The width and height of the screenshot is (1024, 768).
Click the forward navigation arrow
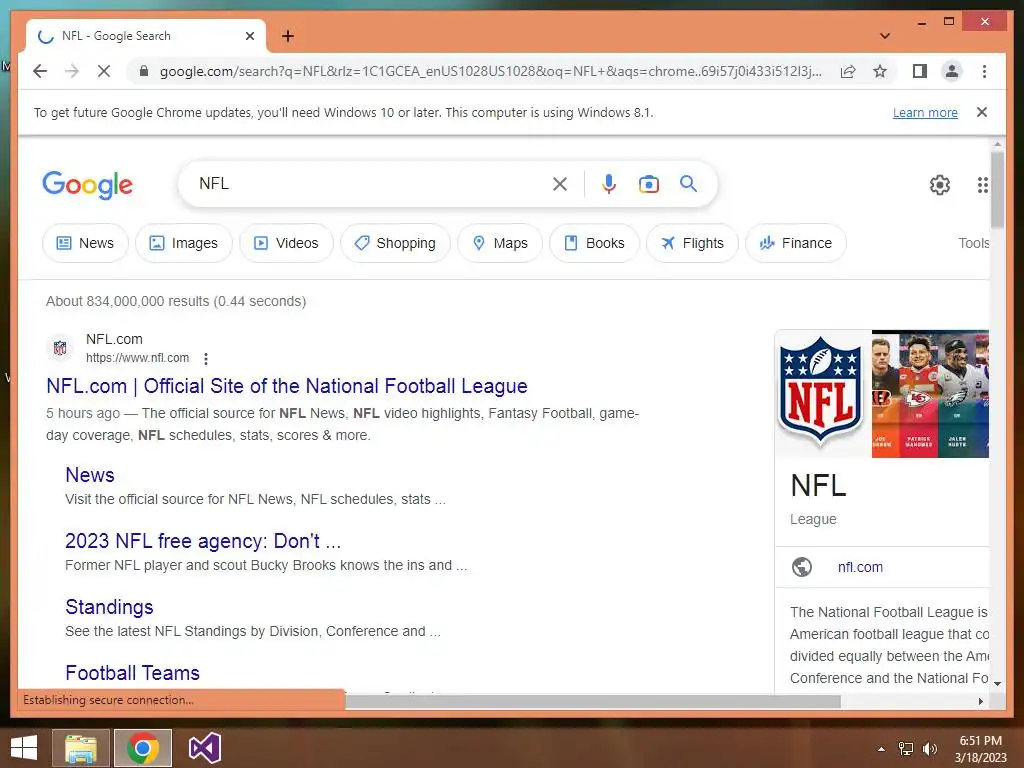72,71
